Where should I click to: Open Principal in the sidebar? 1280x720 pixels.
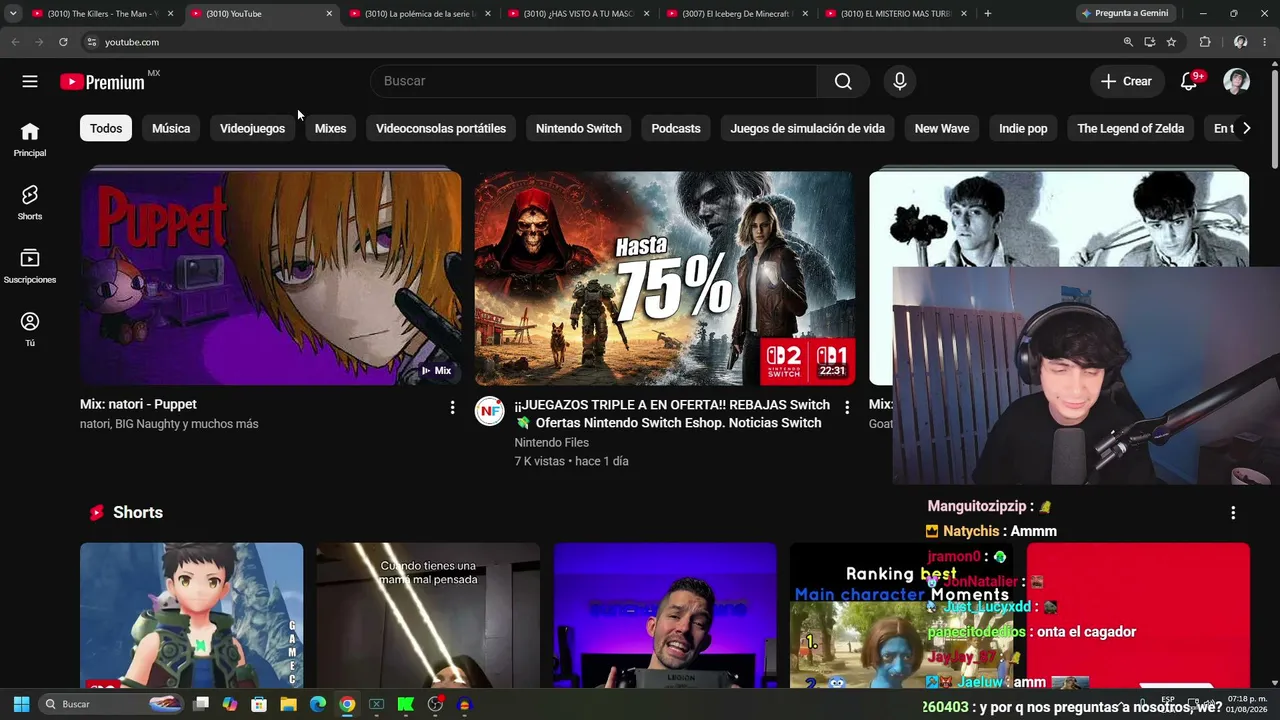click(30, 140)
